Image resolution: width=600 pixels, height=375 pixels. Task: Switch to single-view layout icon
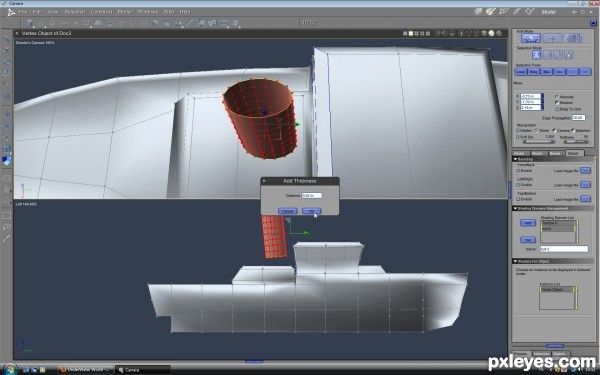coord(405,34)
